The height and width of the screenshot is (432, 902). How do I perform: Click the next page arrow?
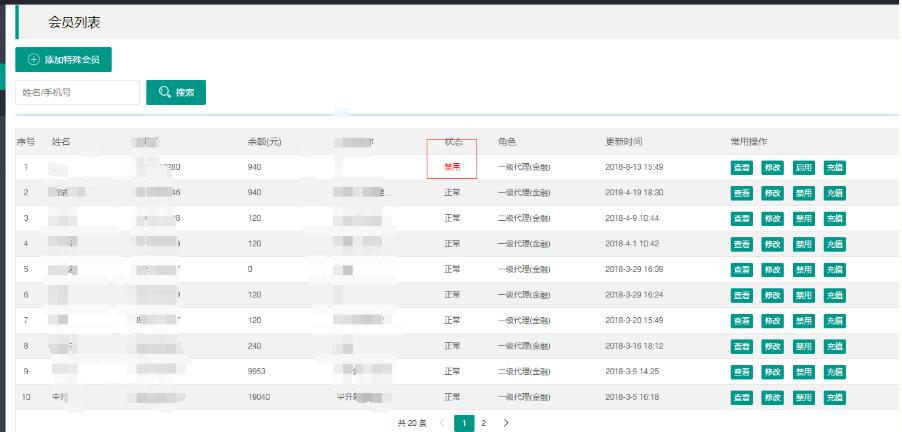(506, 423)
